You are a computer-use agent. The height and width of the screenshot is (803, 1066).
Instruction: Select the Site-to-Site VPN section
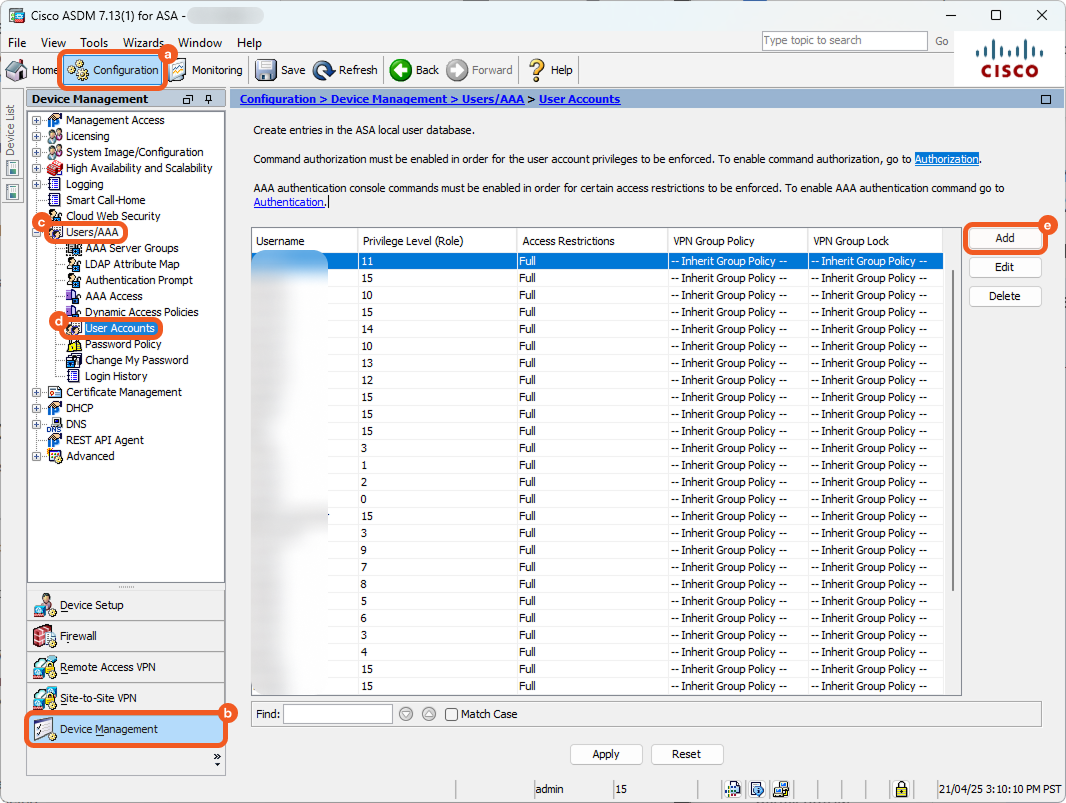tap(97, 698)
